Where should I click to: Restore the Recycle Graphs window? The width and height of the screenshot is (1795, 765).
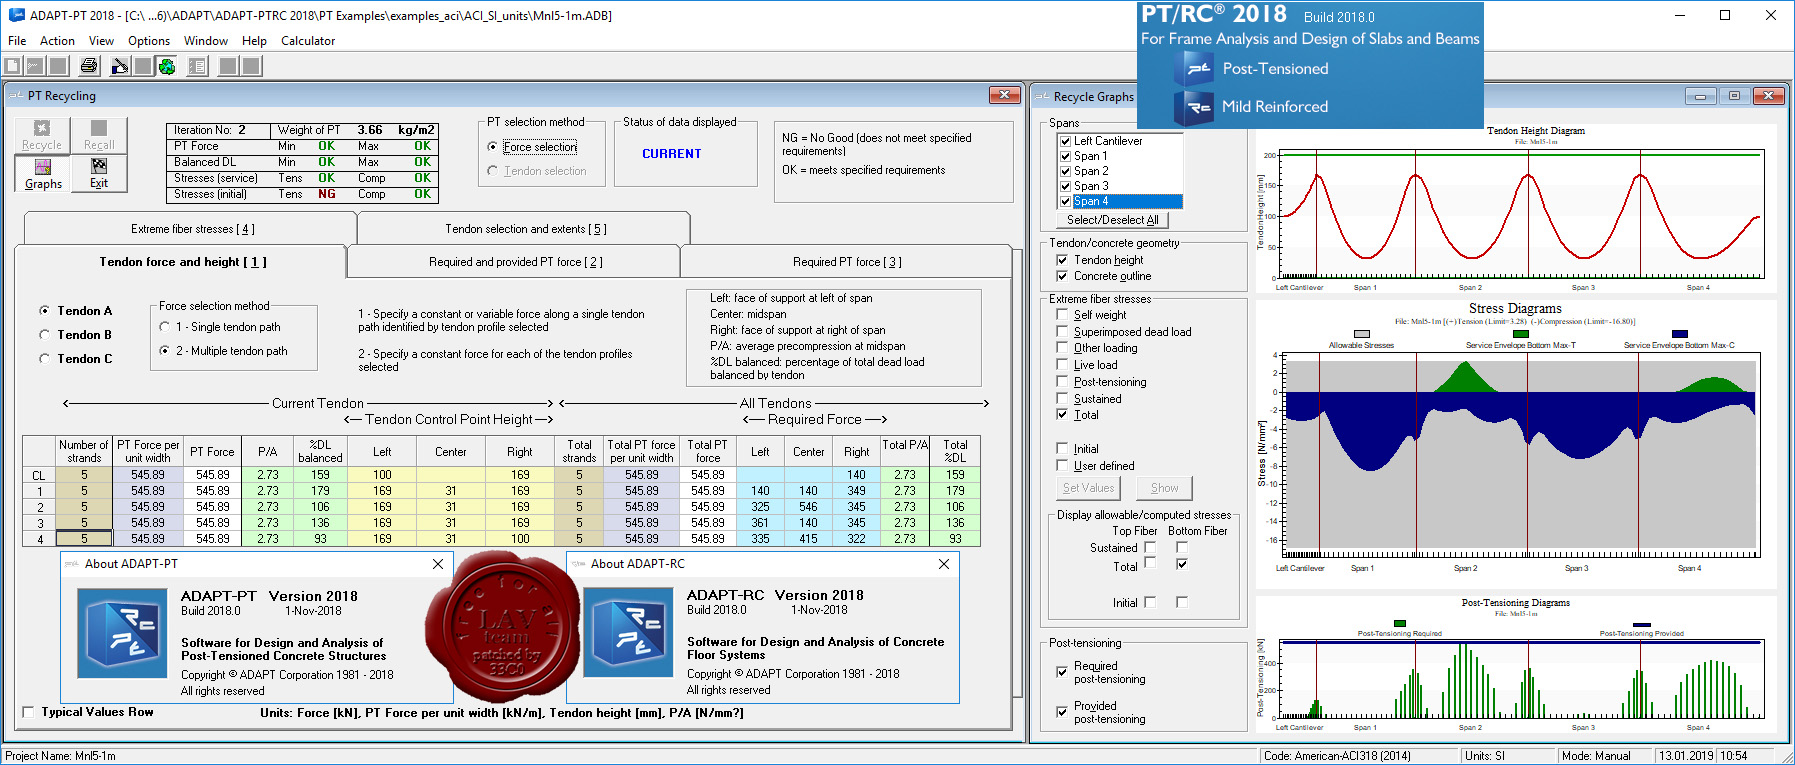click(x=1734, y=96)
